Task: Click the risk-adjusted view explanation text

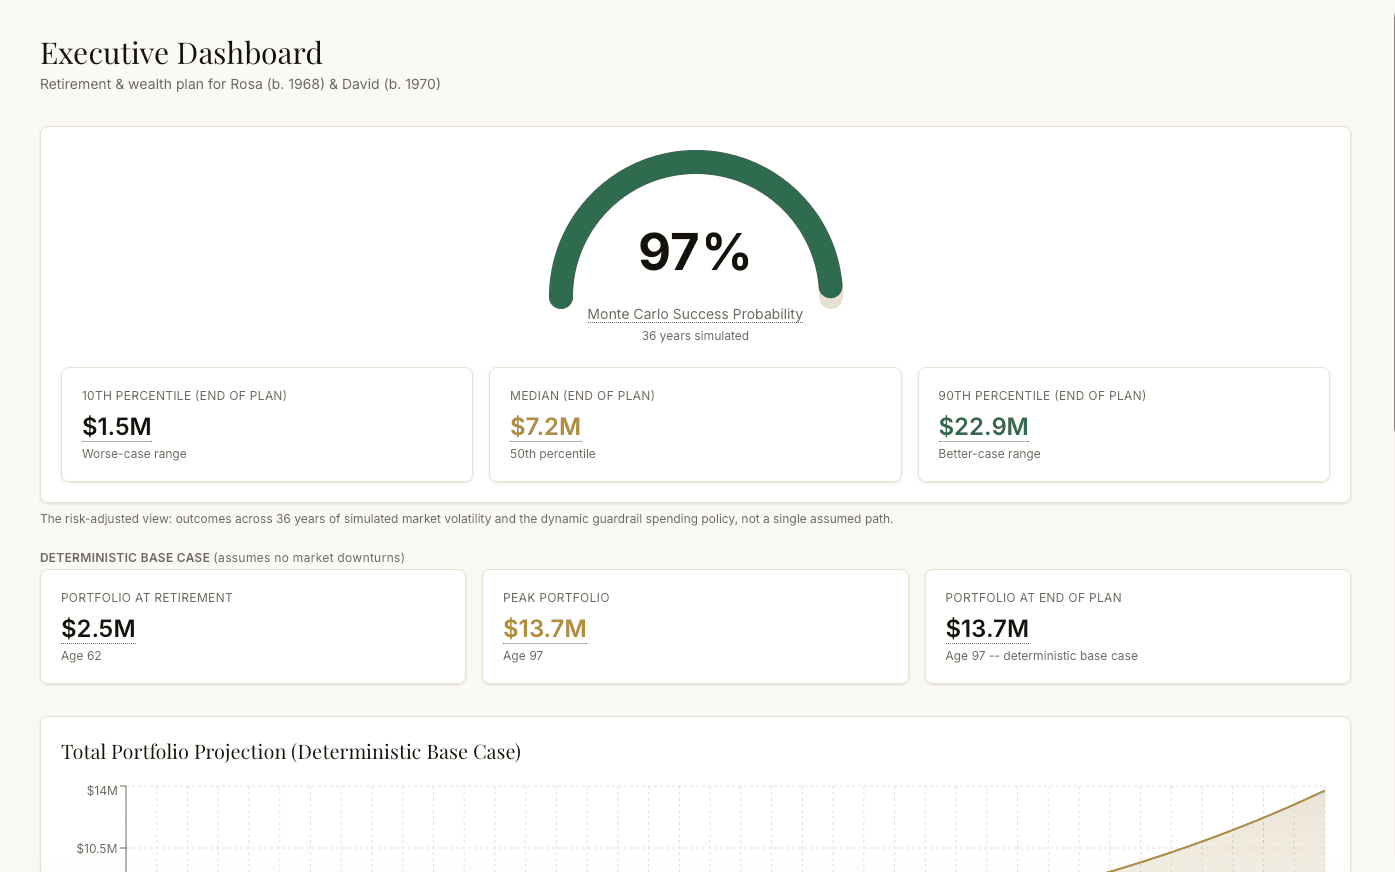Action: [x=466, y=519]
